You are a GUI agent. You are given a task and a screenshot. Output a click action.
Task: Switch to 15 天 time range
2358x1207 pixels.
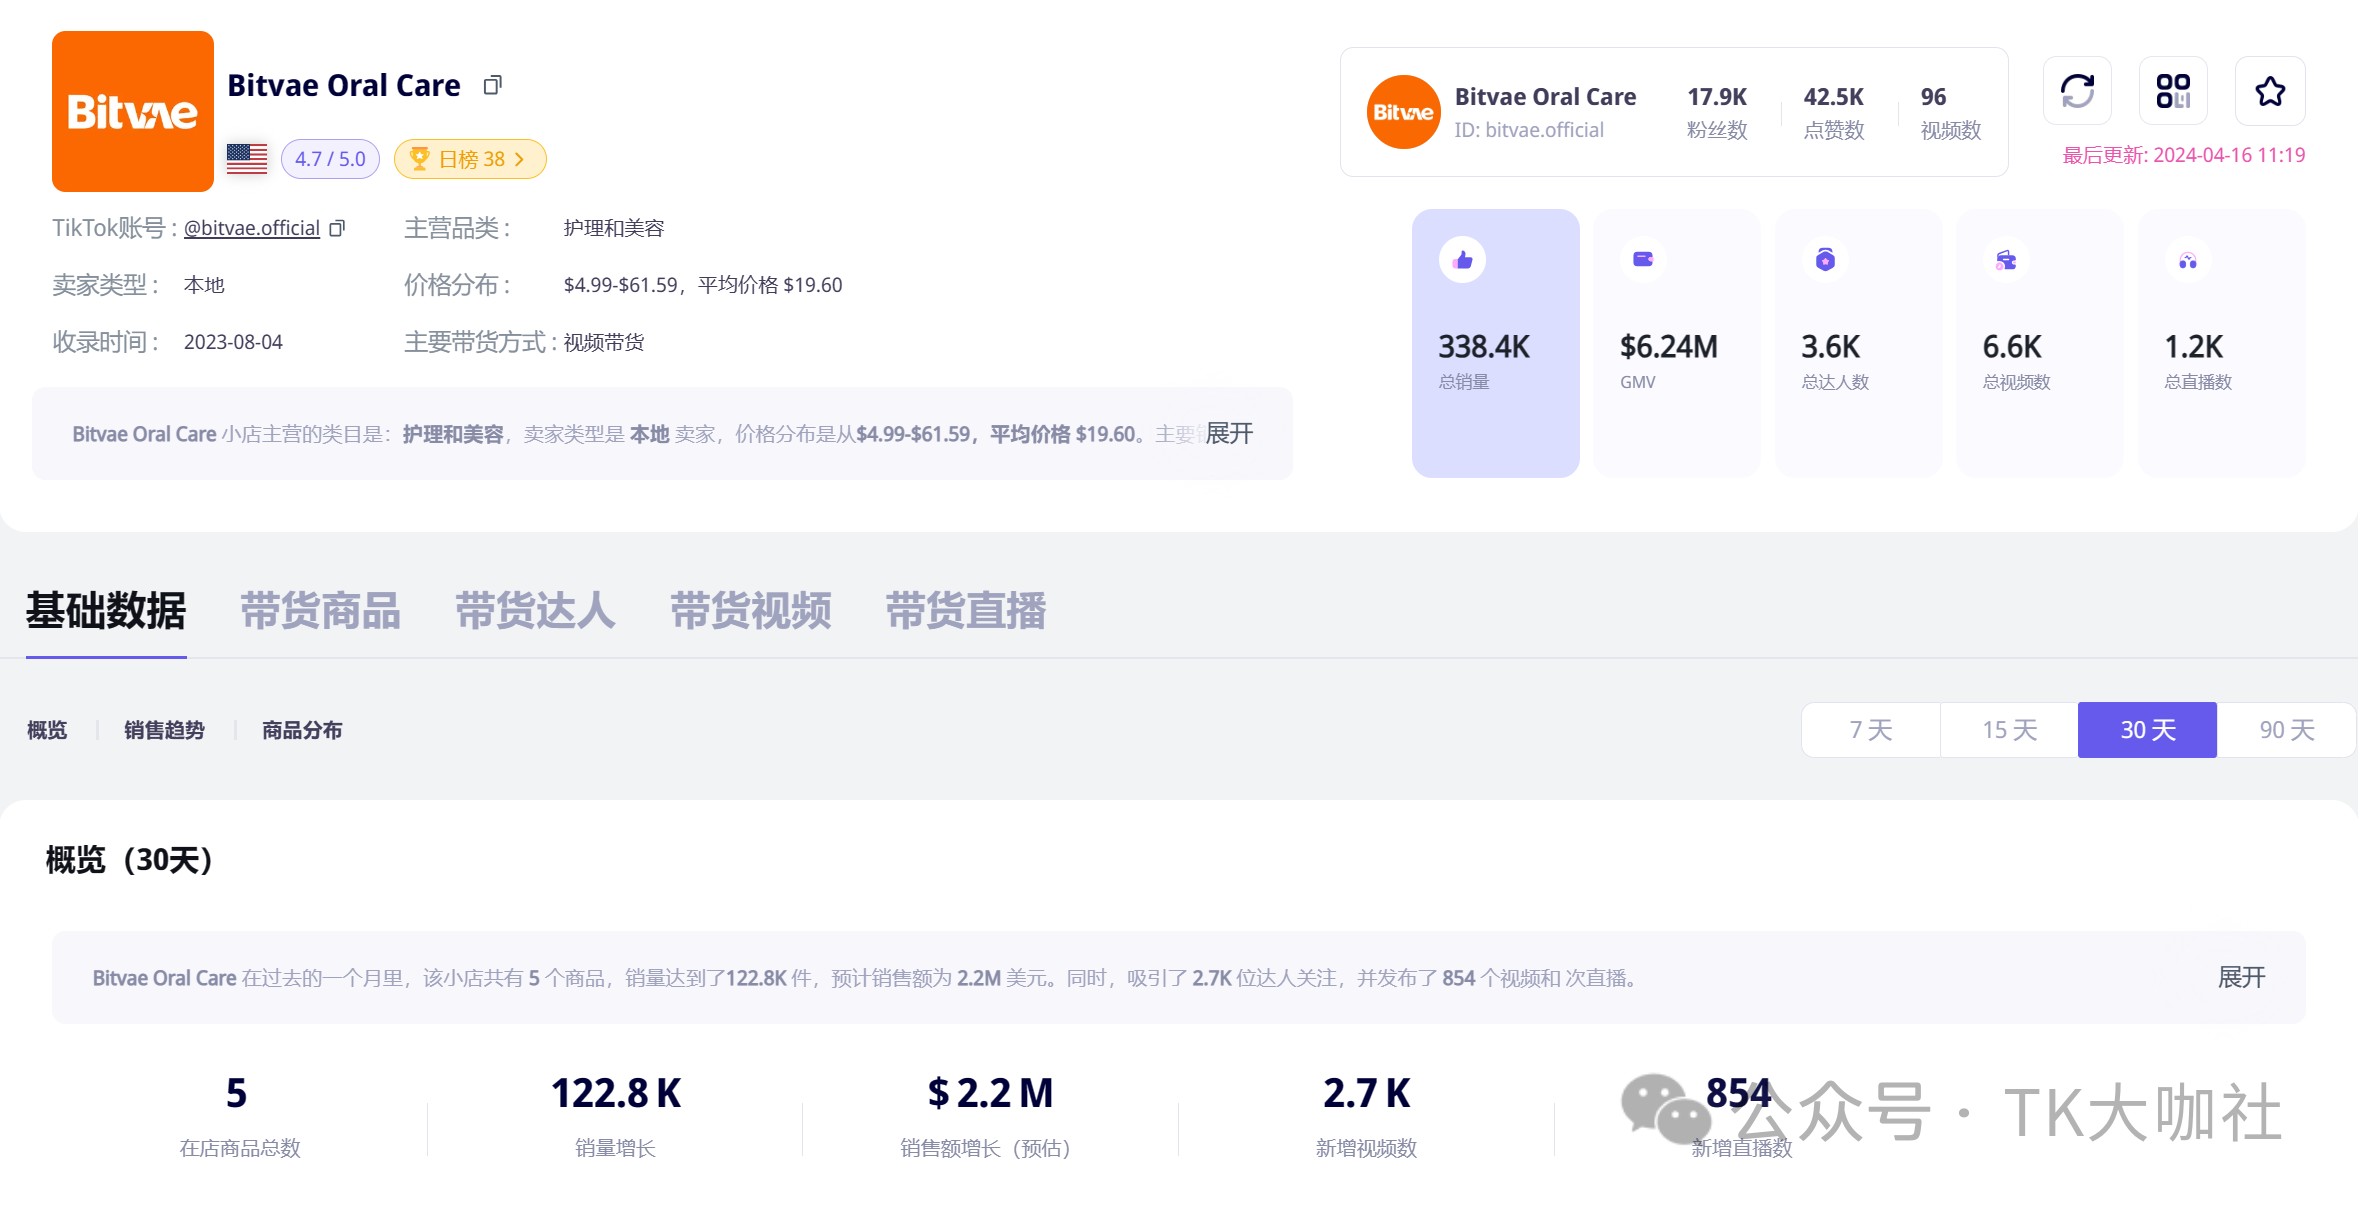coord(2009,730)
